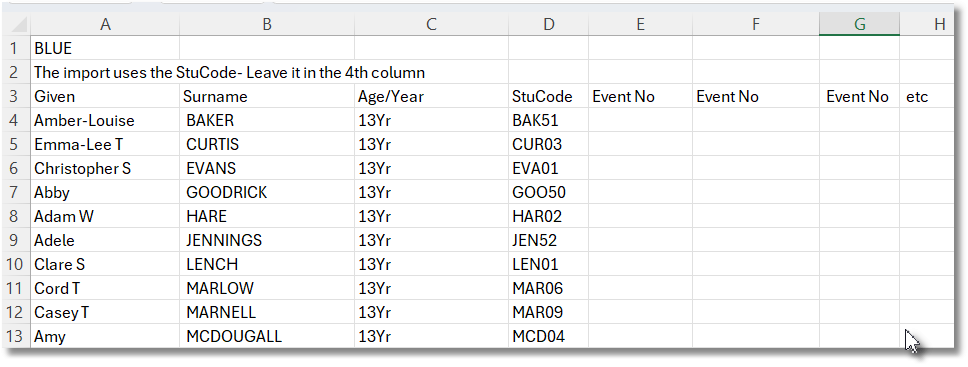Click Event No cell in column F

click(x=756, y=96)
